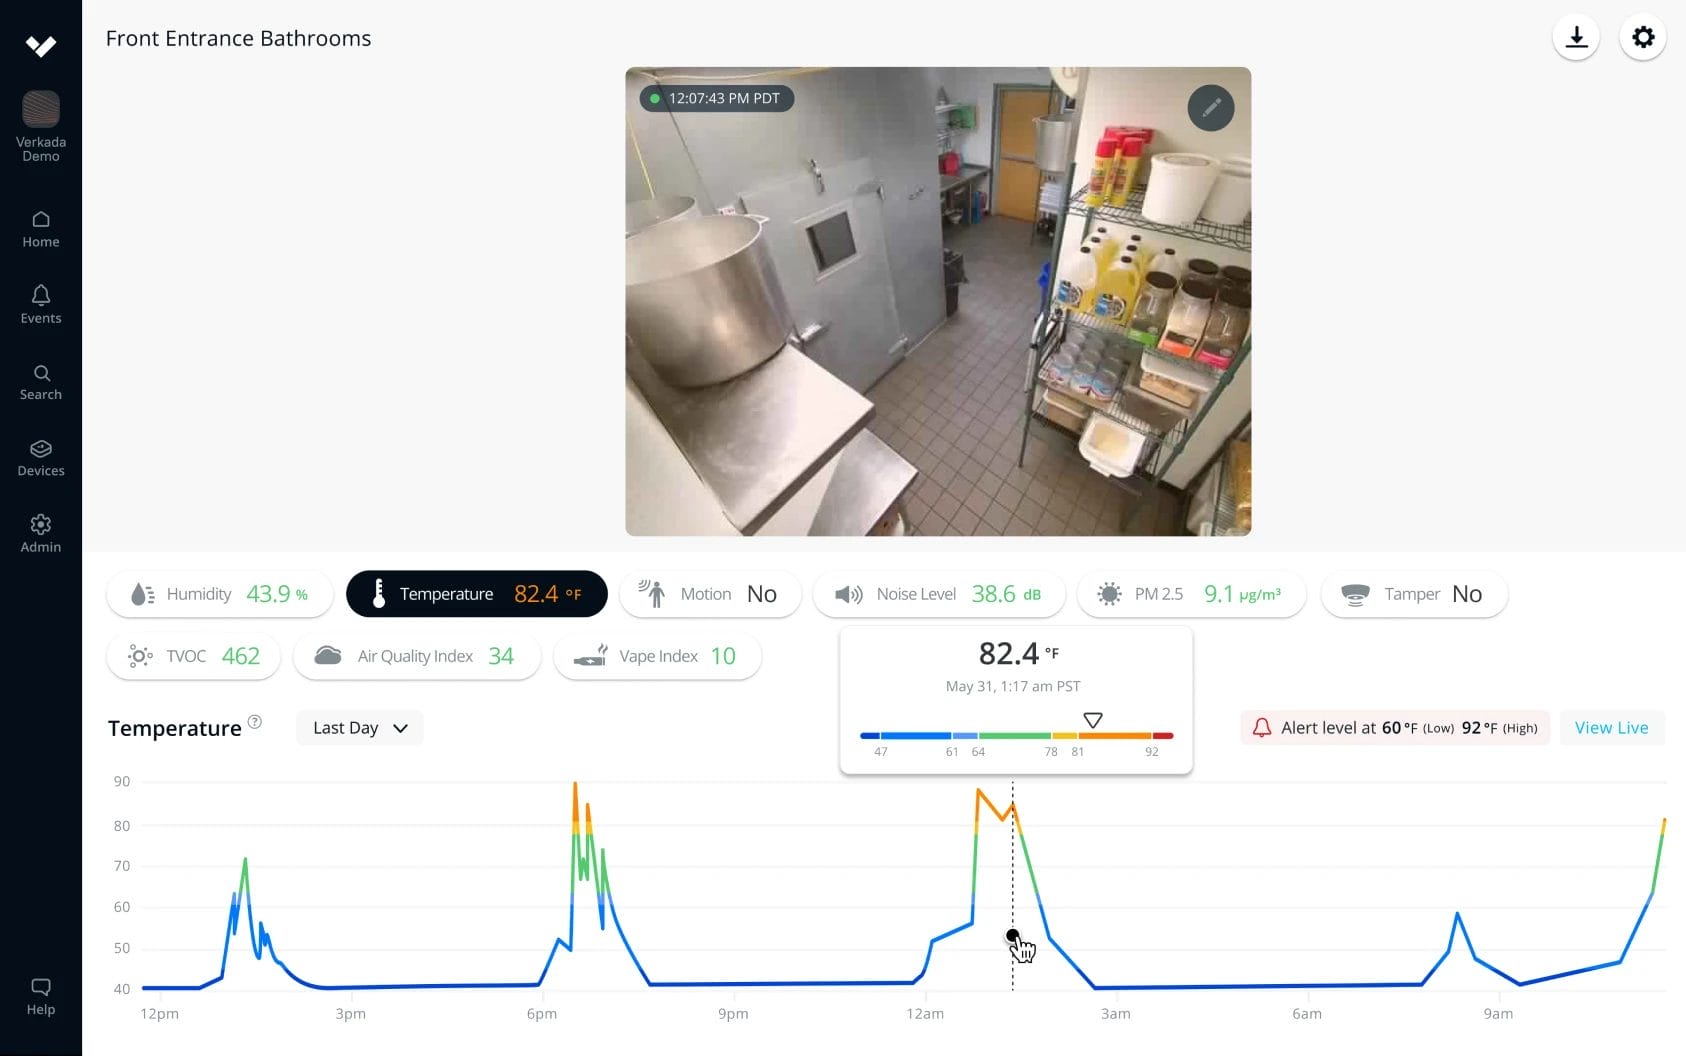
Task: Open the Search page from sidebar
Action: 41,381
